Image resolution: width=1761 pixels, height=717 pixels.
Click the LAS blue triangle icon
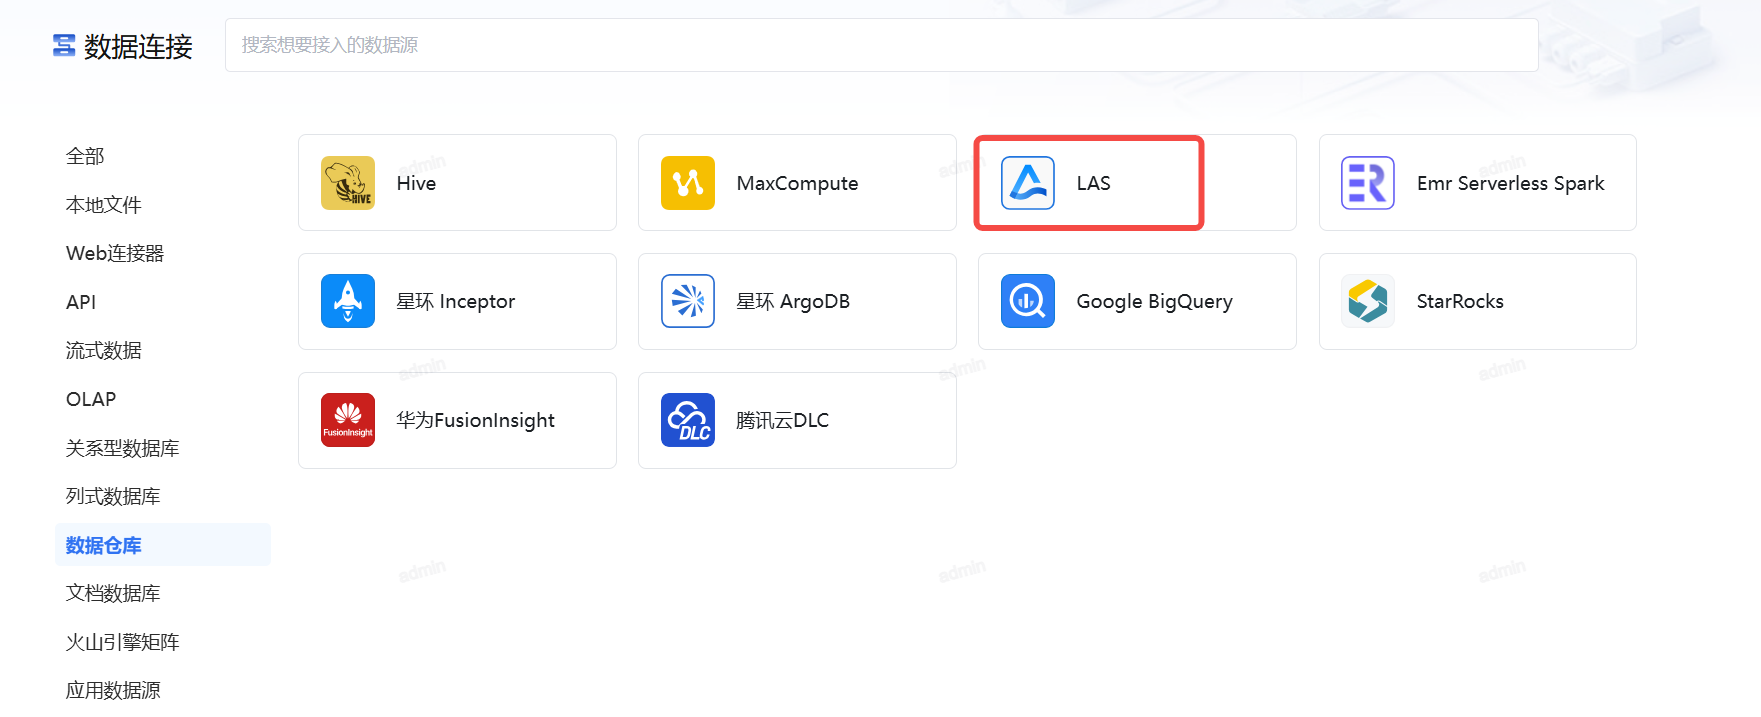click(1028, 183)
